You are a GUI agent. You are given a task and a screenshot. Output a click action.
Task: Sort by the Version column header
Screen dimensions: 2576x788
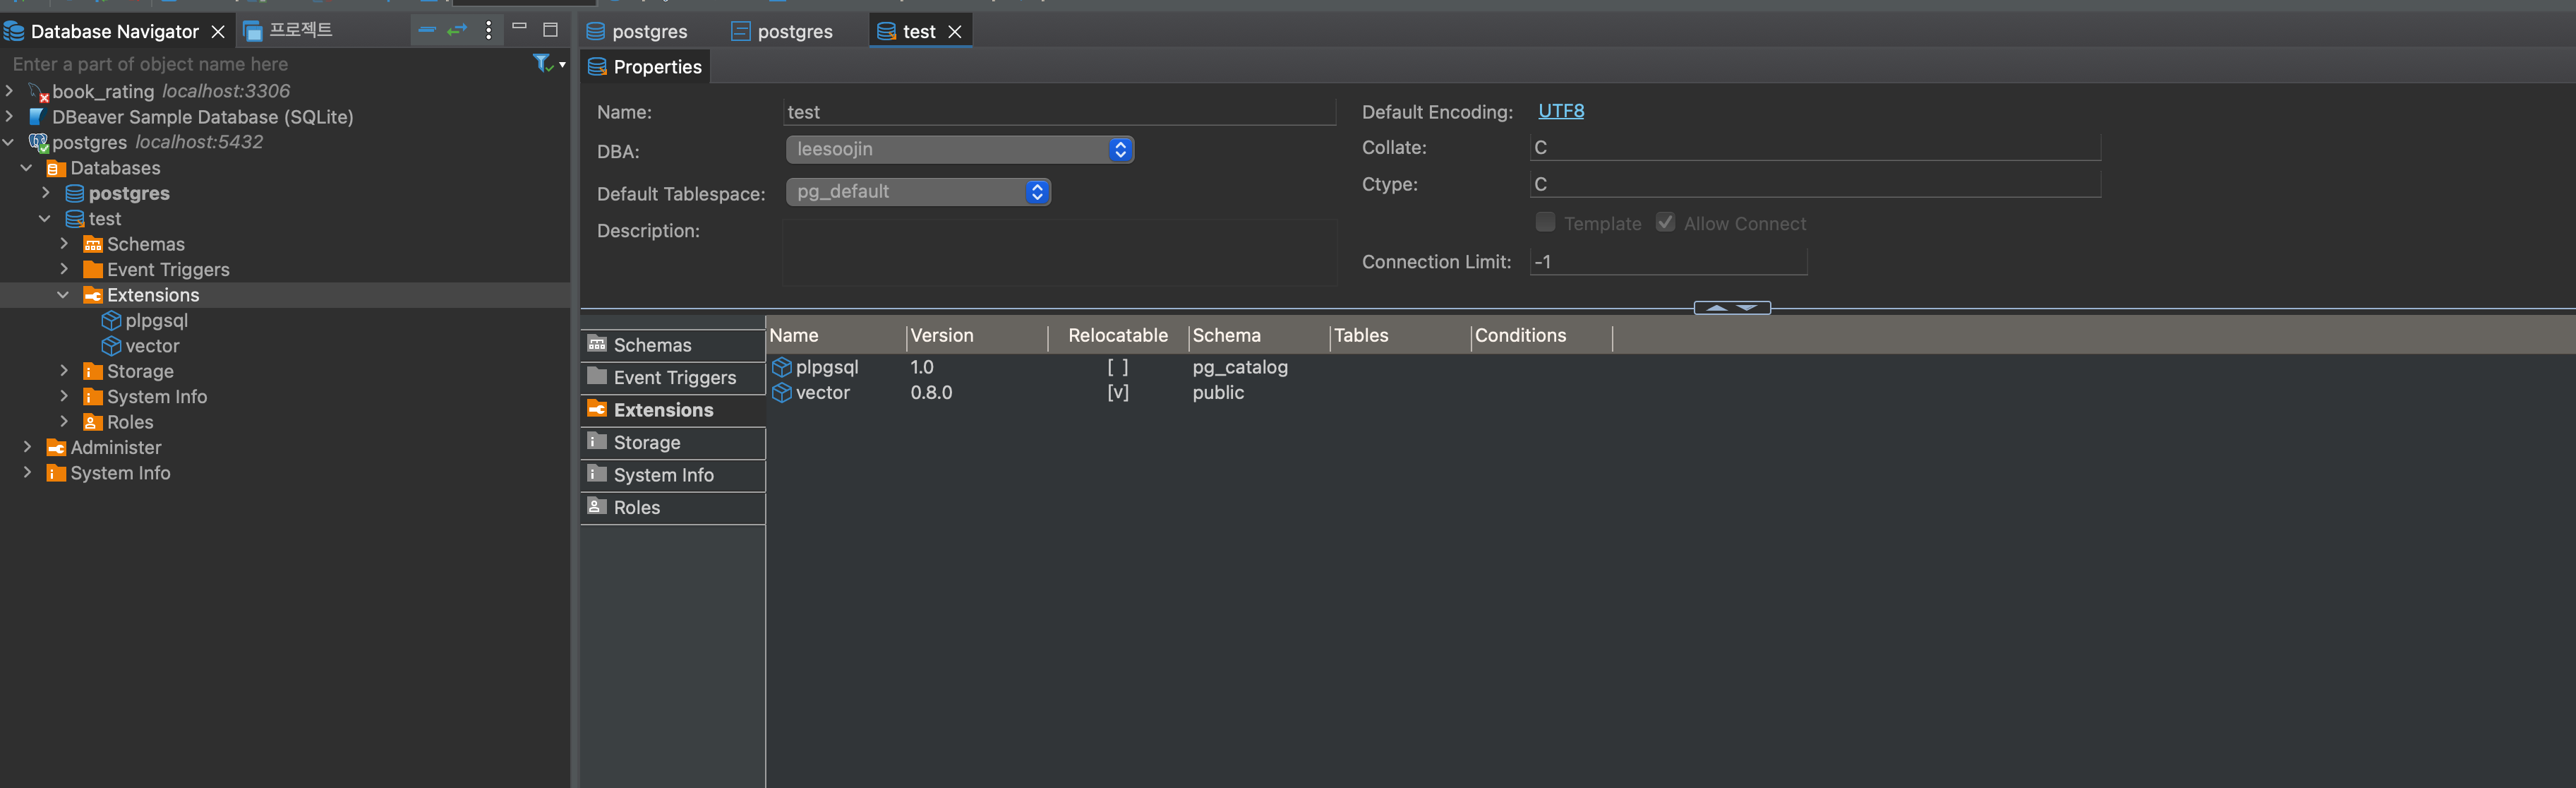point(941,336)
